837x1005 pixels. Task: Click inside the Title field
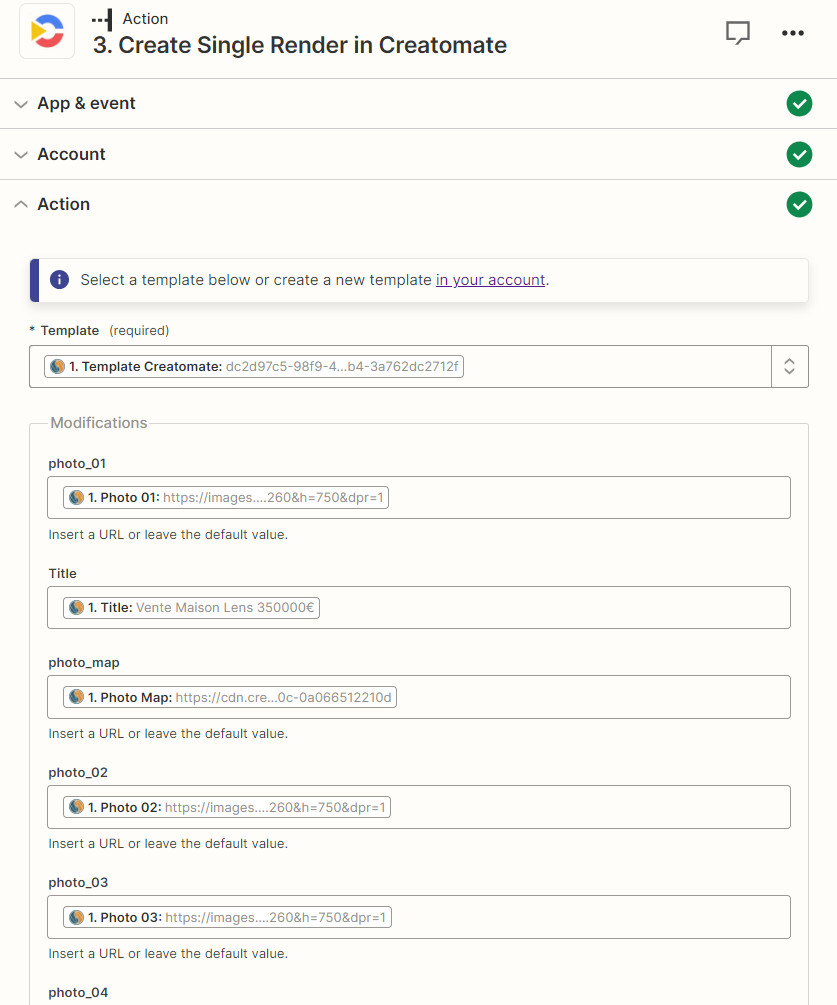coord(418,608)
